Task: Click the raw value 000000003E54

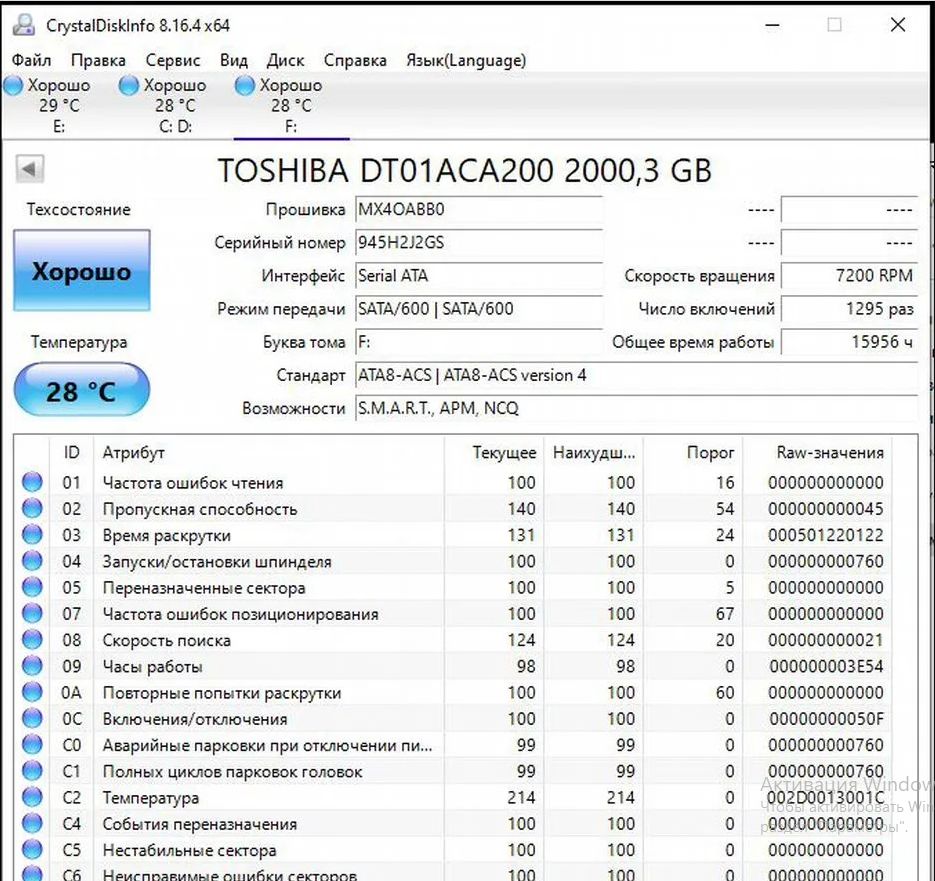Action: pyautogui.click(x=826, y=666)
